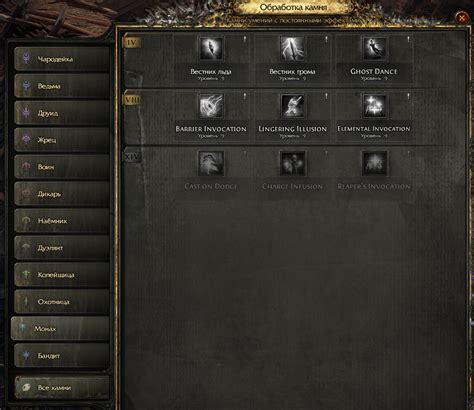Viewport: 474px width, 410px height.
Task: Close the Обработка камня window
Action: tap(462, 17)
